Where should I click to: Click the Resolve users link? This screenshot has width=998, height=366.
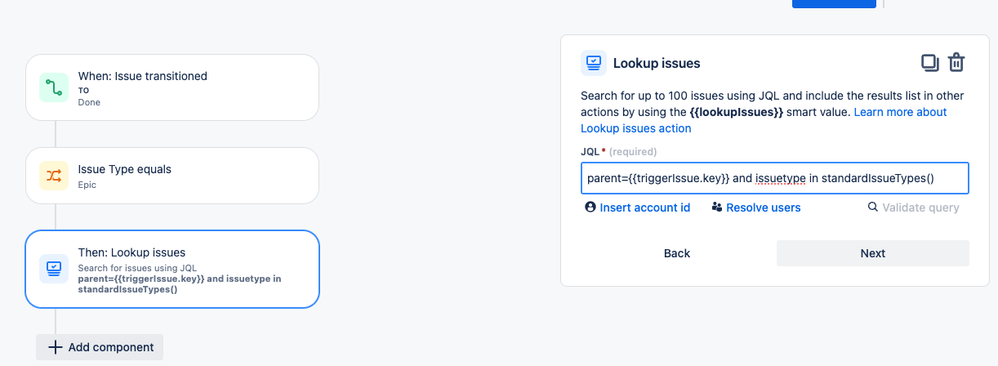pos(763,208)
